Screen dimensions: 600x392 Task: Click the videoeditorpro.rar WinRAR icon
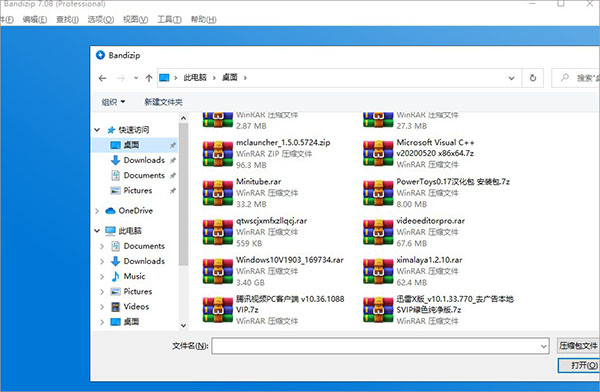[x=378, y=232]
